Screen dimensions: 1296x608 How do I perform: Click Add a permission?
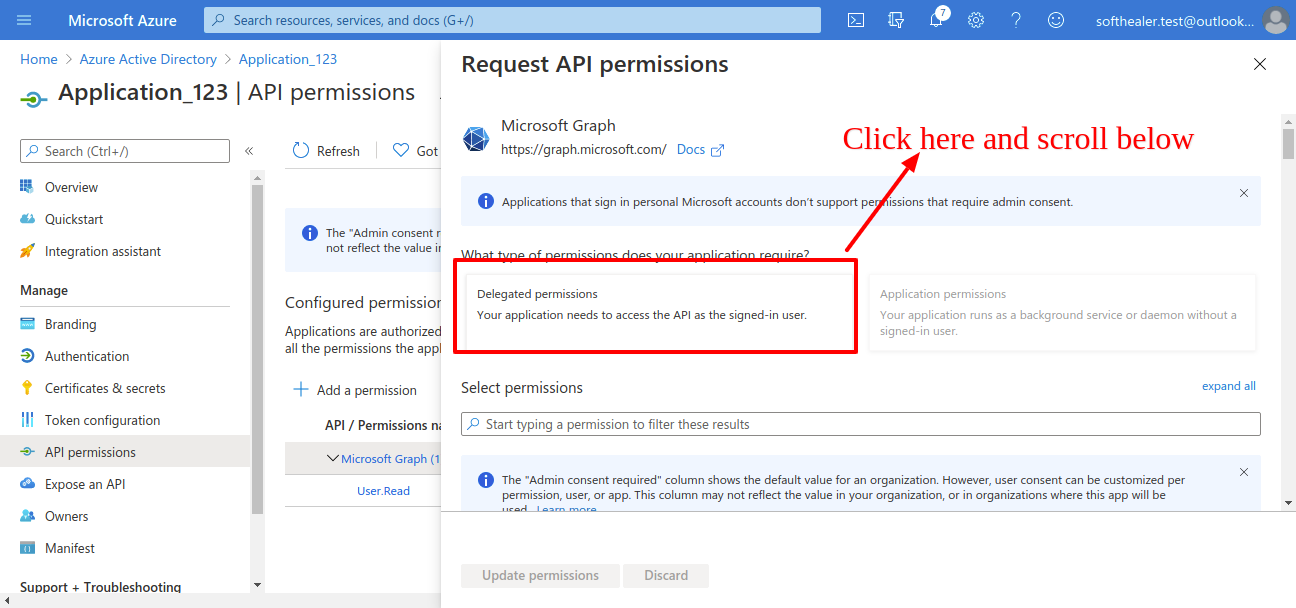point(355,390)
